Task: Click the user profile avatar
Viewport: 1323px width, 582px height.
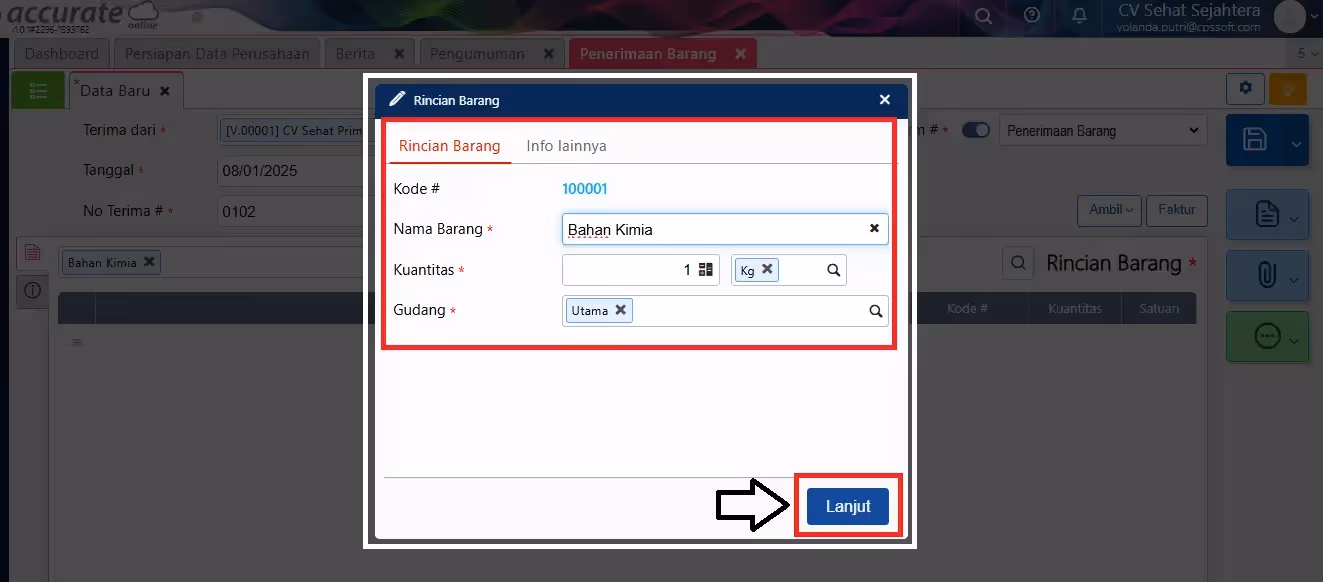Action: pos(1289,17)
